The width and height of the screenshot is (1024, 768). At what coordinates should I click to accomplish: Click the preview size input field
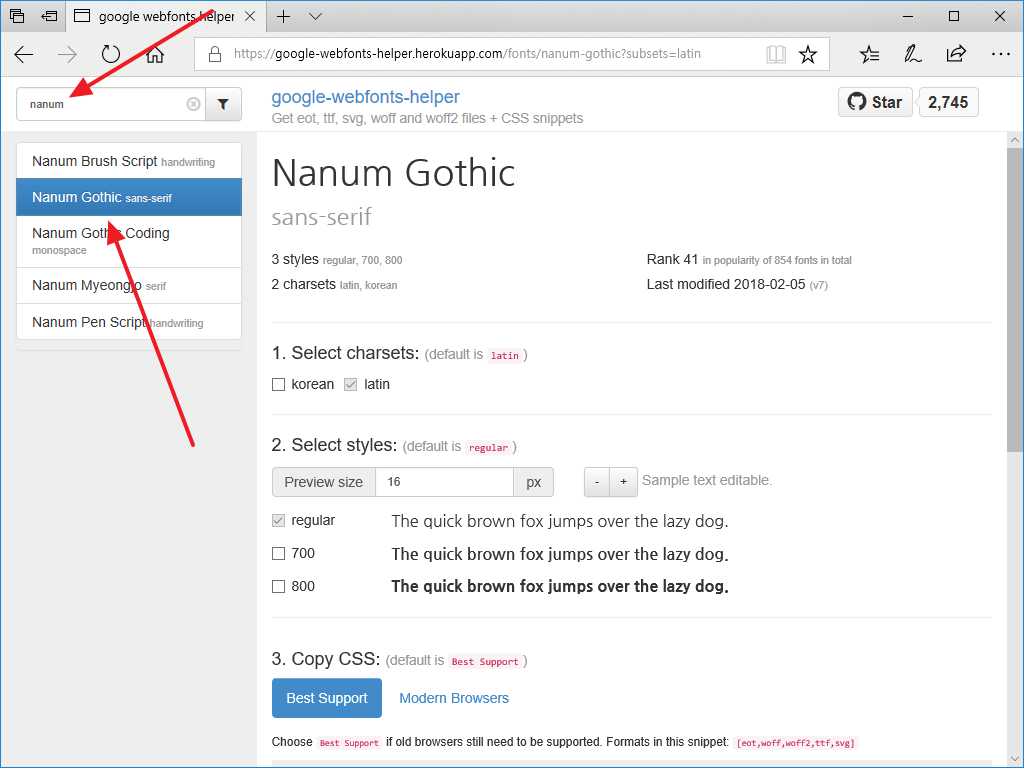pyautogui.click(x=444, y=482)
